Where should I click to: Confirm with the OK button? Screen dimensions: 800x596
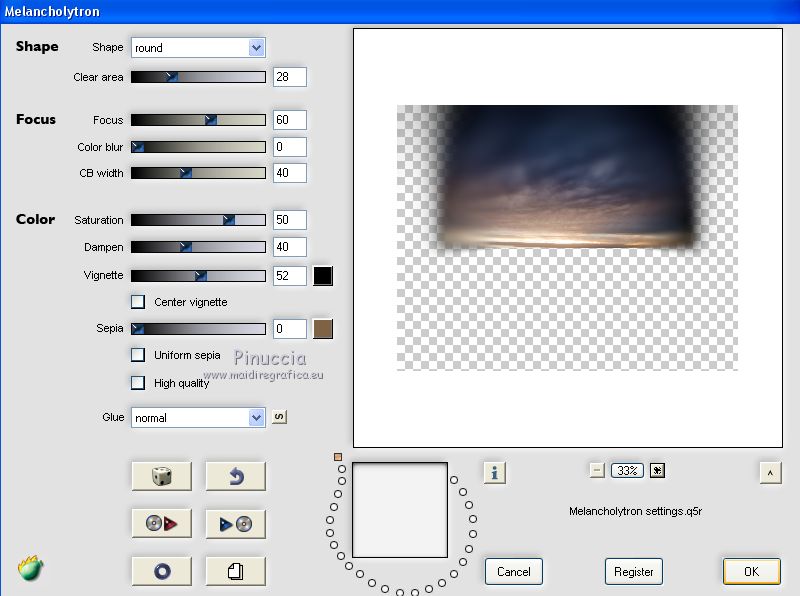tap(752, 572)
